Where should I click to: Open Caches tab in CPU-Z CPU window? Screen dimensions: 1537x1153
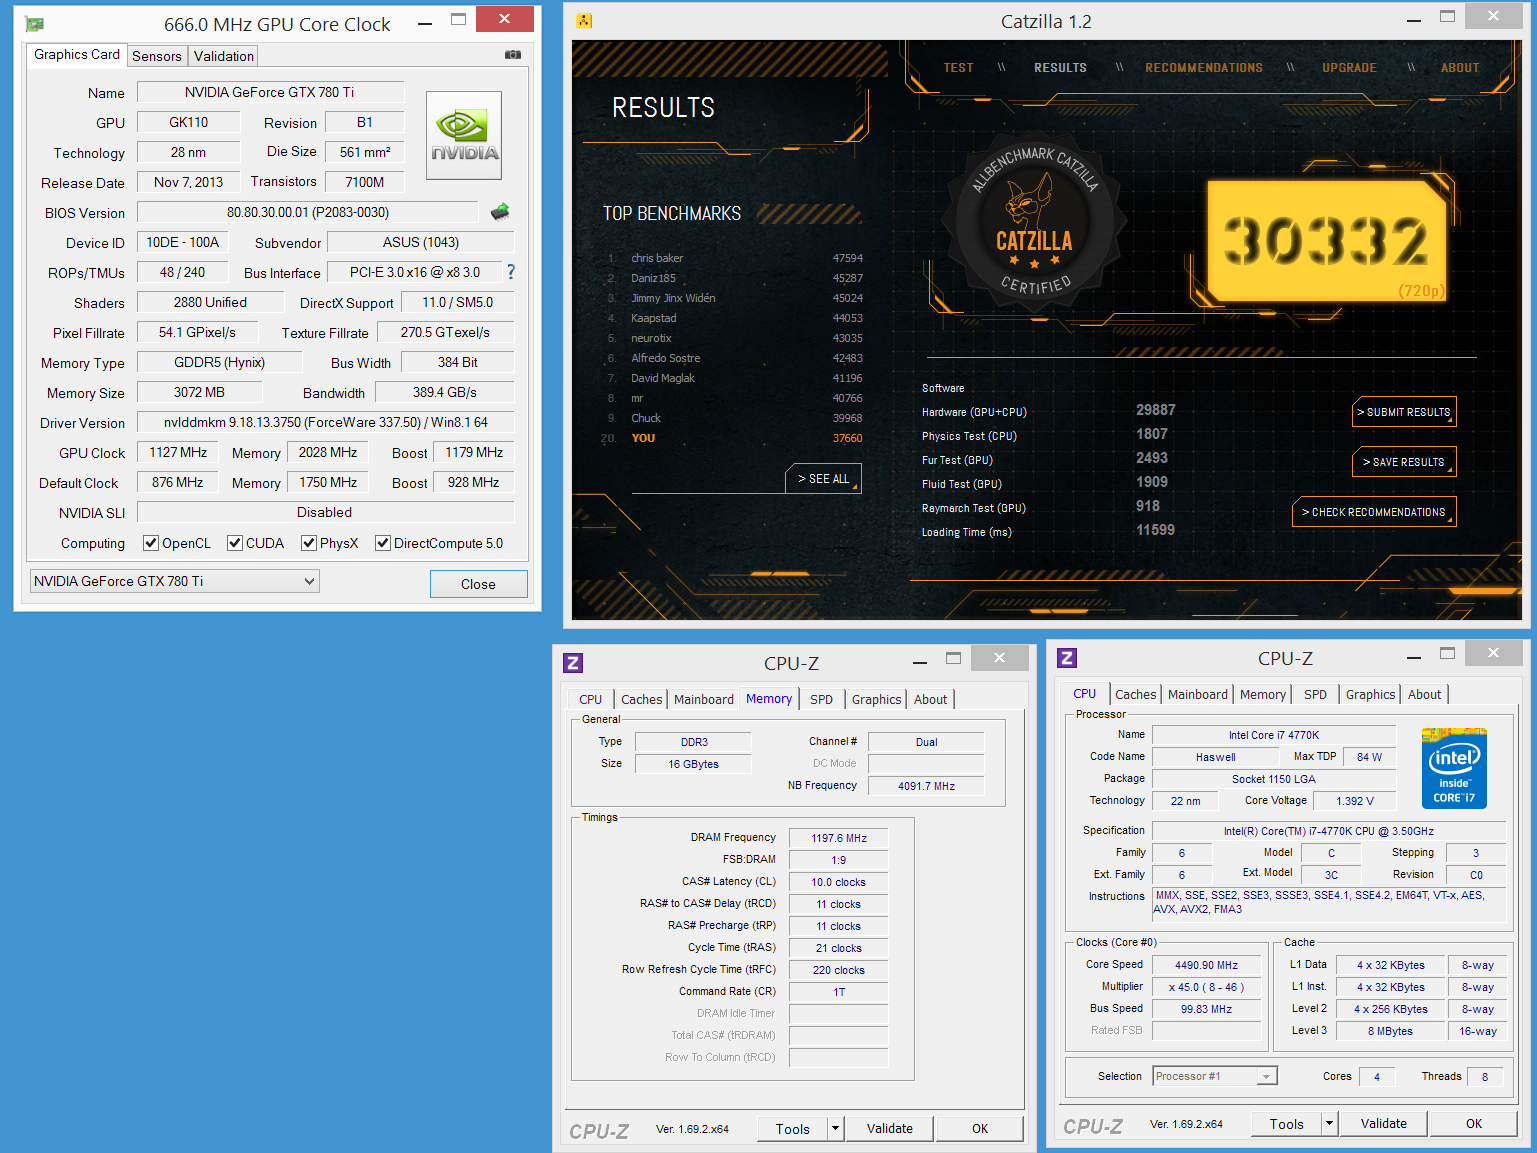point(1136,694)
